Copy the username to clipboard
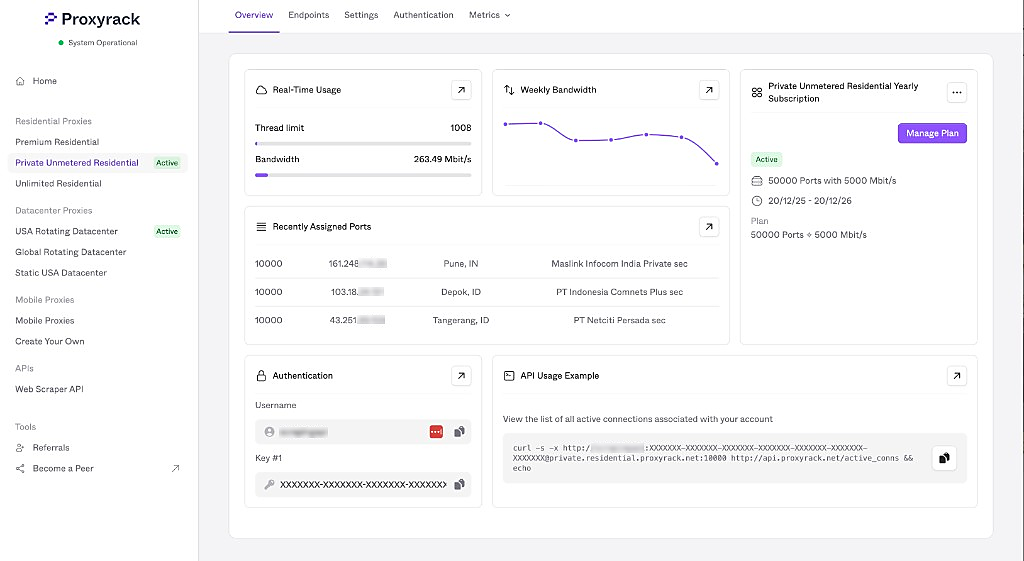 [x=460, y=432]
